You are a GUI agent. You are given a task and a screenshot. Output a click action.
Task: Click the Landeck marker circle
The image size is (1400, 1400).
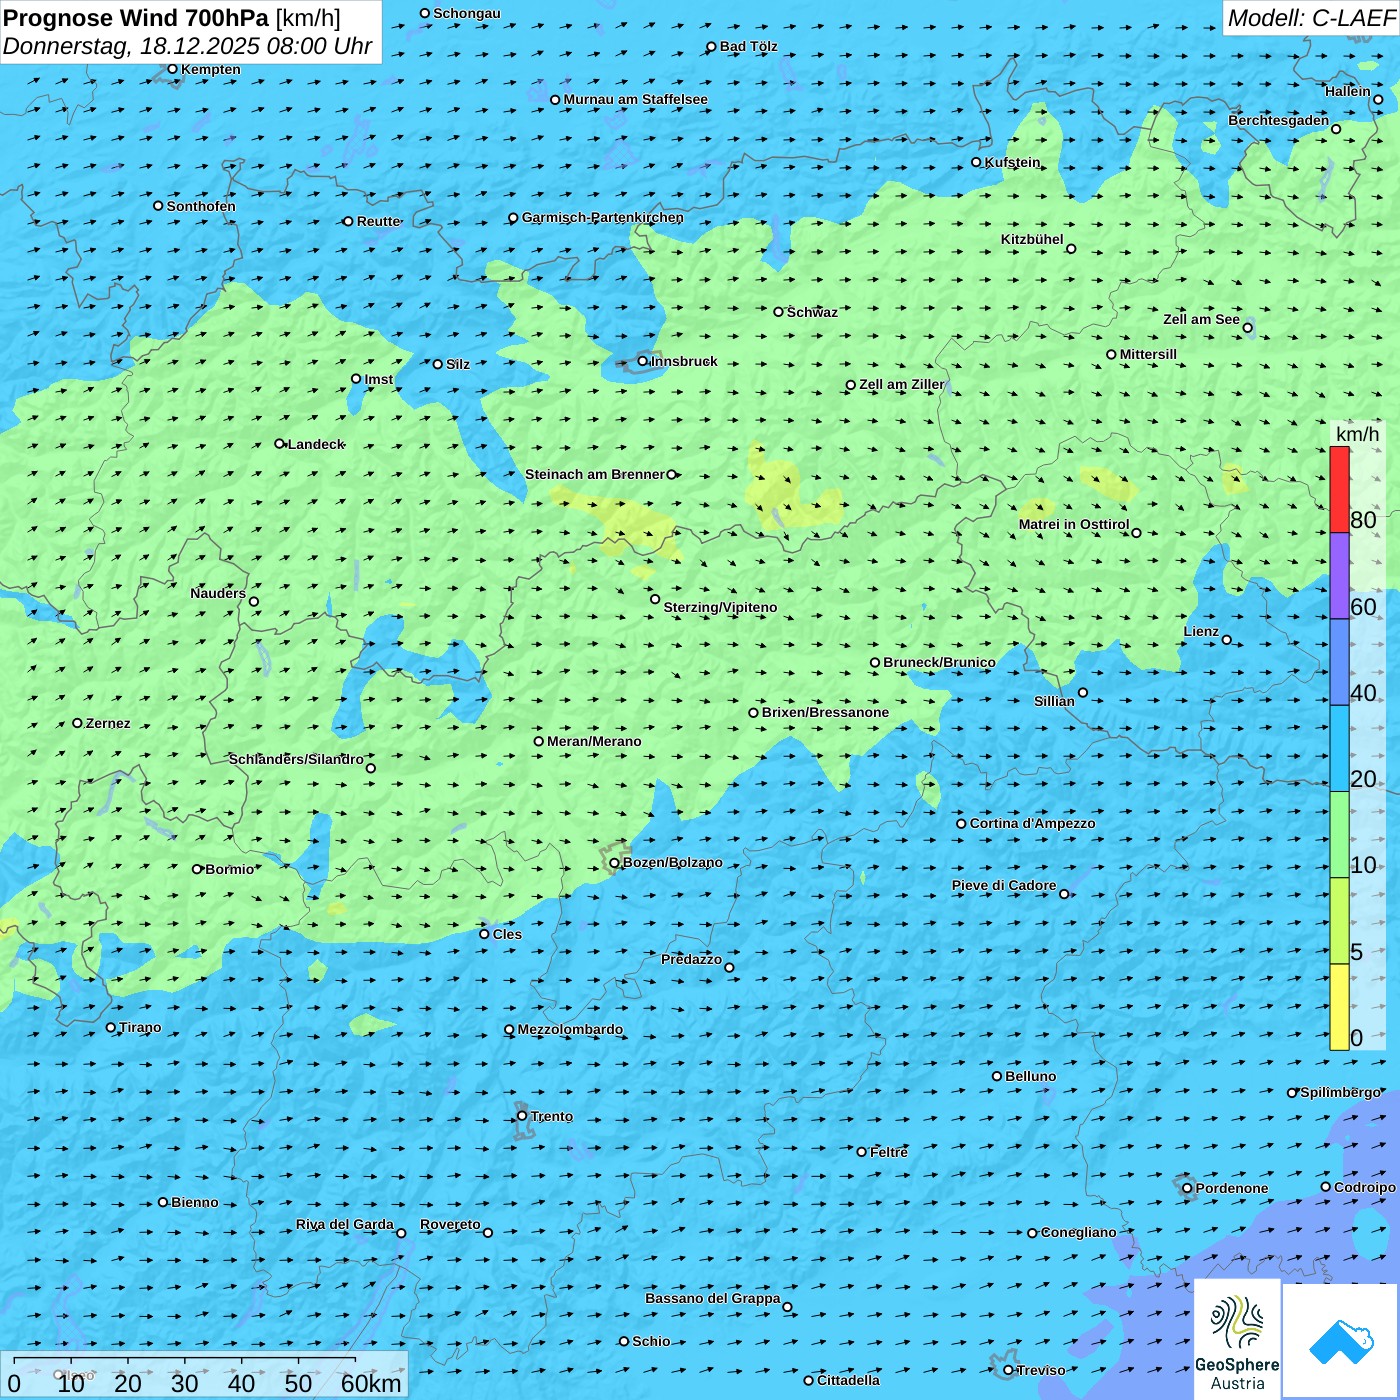tap(280, 444)
